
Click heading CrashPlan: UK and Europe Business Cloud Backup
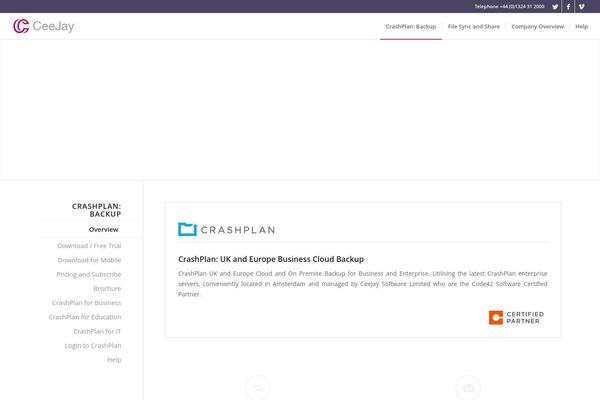pos(271,259)
